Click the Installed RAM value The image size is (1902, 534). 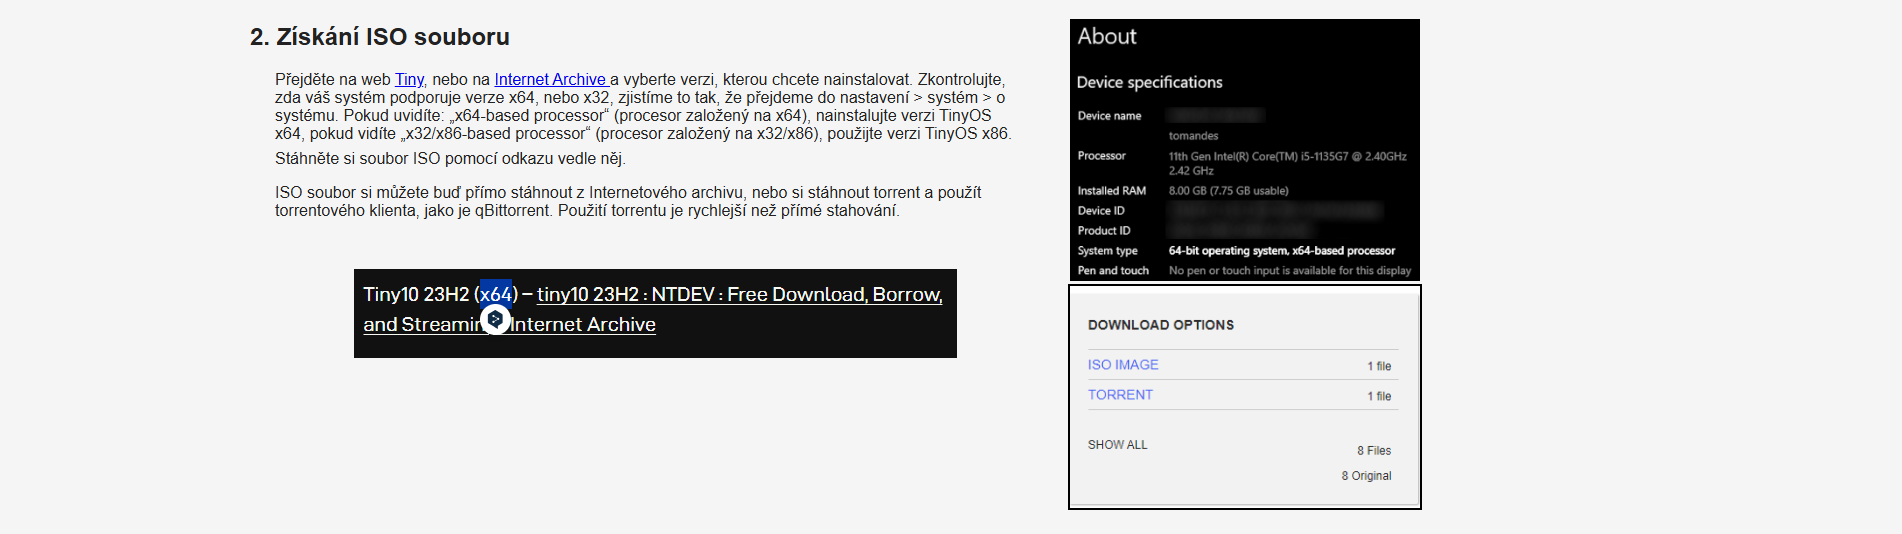(x=1228, y=191)
